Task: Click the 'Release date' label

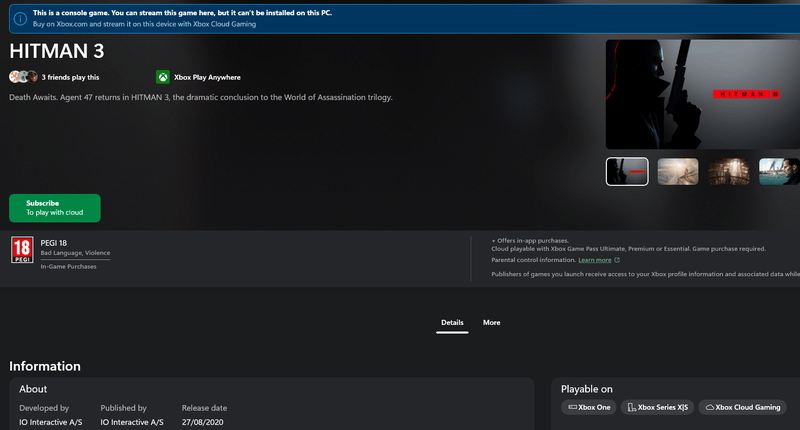Action: [x=204, y=408]
